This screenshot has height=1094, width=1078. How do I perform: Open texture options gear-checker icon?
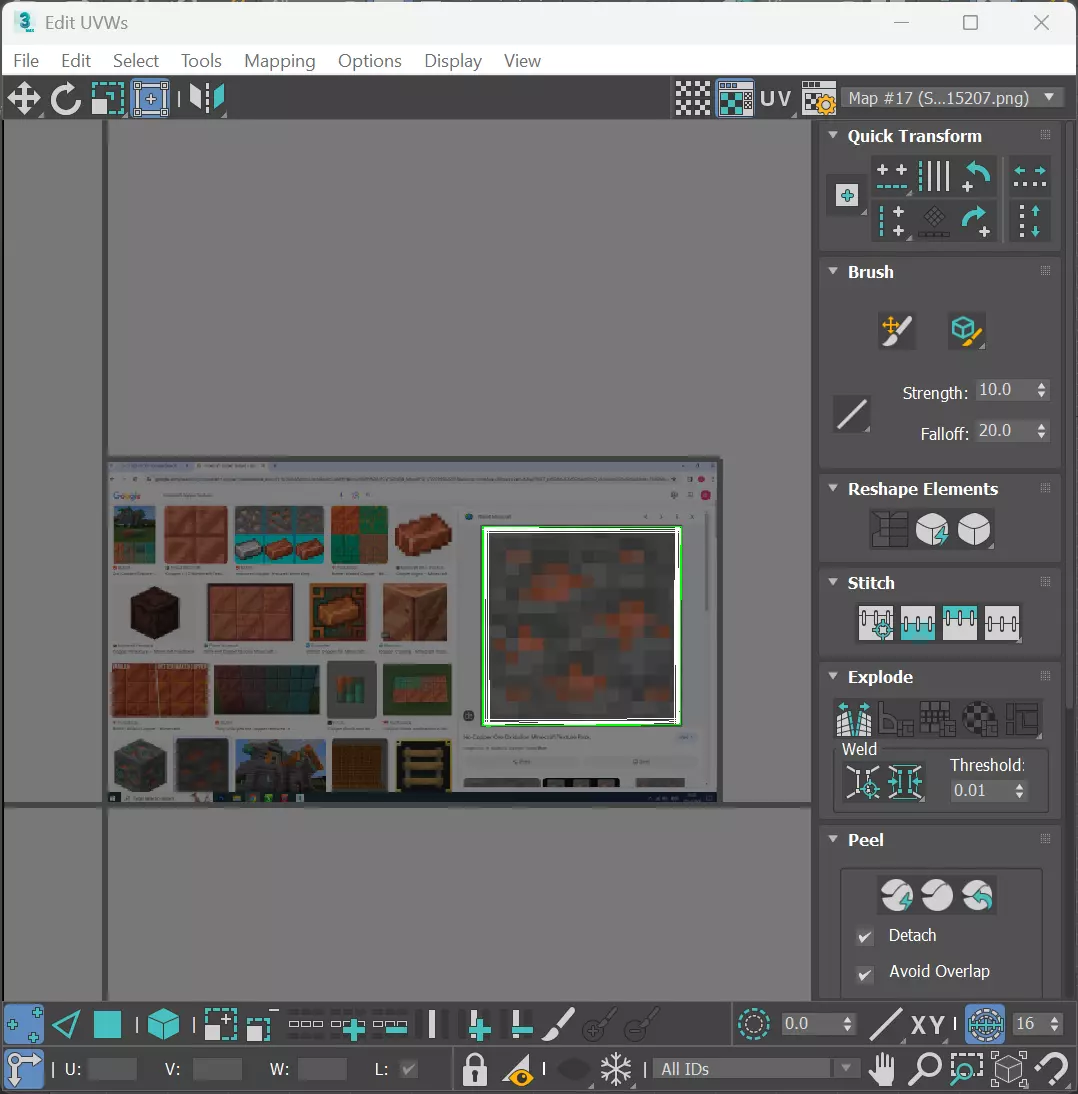[x=818, y=98]
